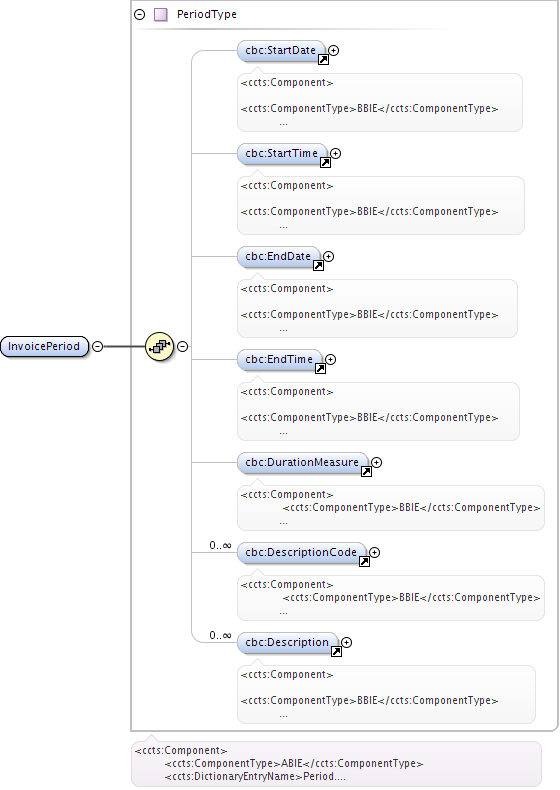Image resolution: width=560 pixels, height=790 pixels.
Task: Collapse the PeriodType container
Action: (140, 15)
